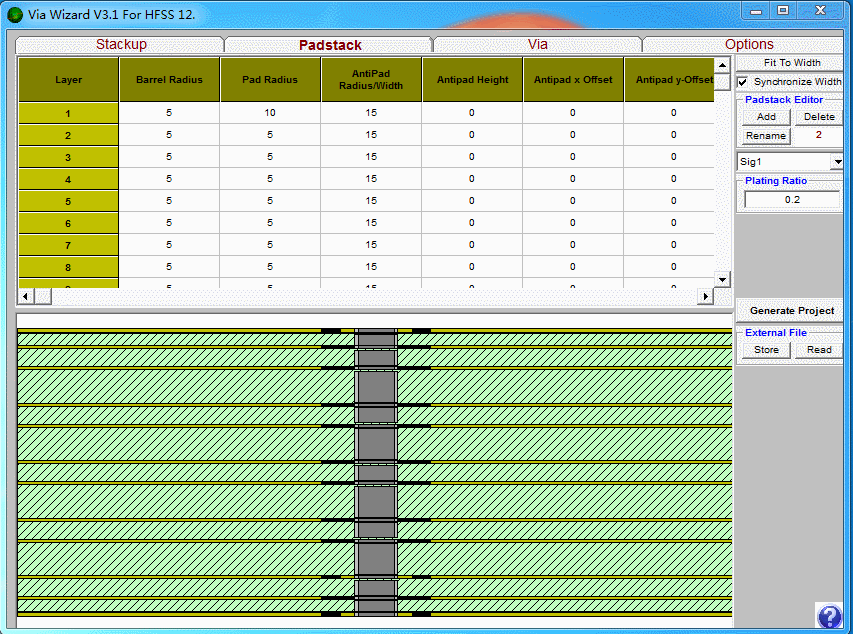Screen dimensions: 853x634
Task: Select layer 6 row header
Action: click(x=68, y=223)
